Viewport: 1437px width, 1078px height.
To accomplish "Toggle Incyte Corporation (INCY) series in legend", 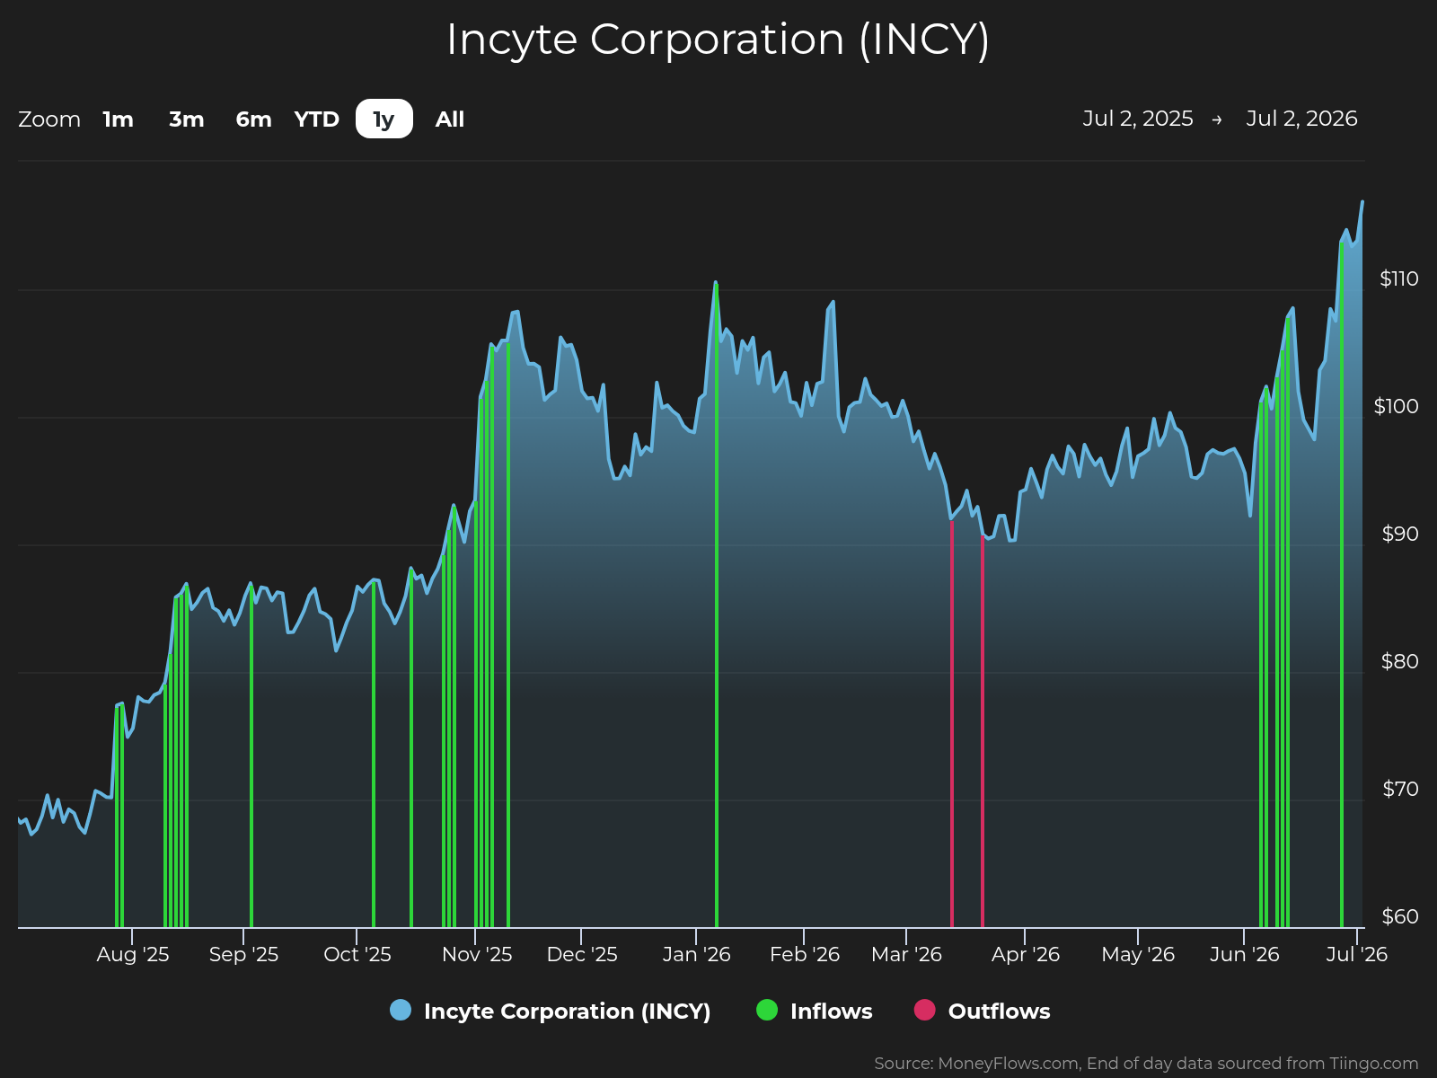I will click(550, 1011).
